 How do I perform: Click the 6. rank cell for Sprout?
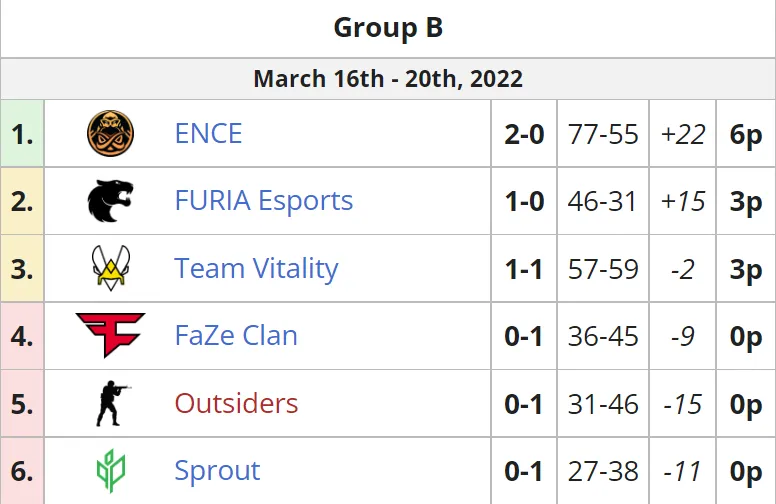point(22,471)
